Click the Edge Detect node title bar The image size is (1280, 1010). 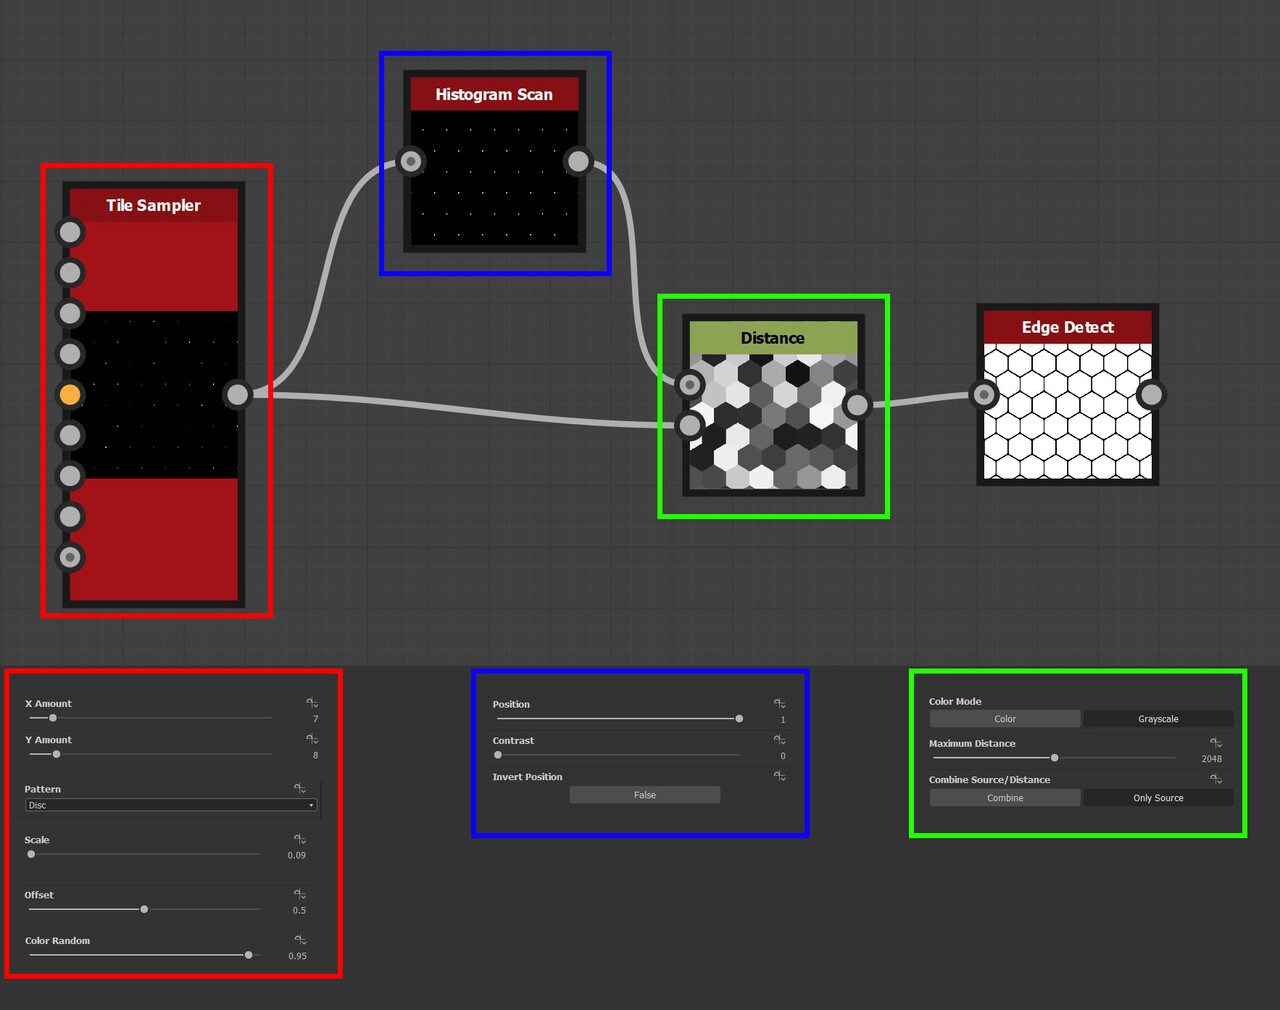pyautogui.click(x=1067, y=327)
